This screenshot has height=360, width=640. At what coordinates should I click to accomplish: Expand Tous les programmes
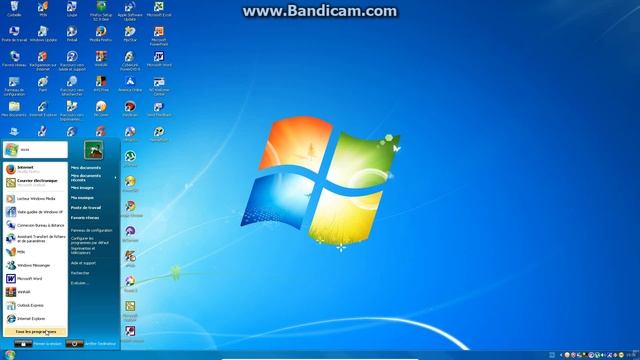coord(36,332)
